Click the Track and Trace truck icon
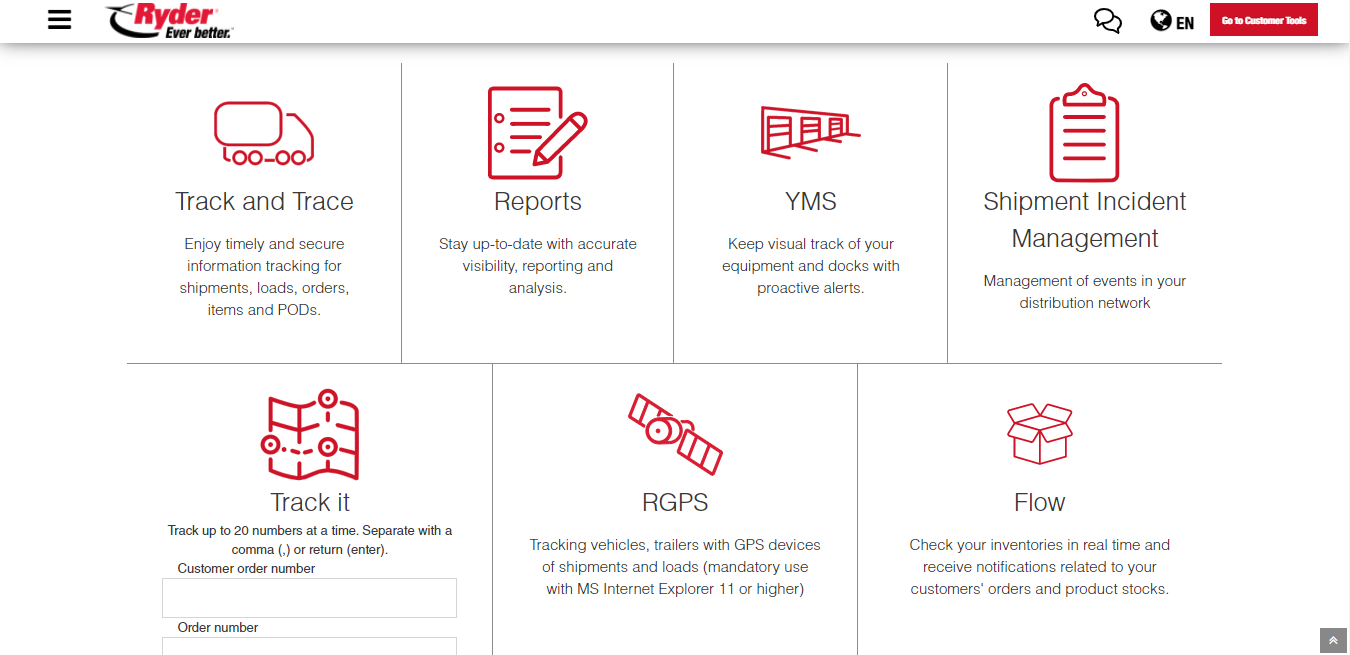This screenshot has width=1350, height=655. (264, 133)
